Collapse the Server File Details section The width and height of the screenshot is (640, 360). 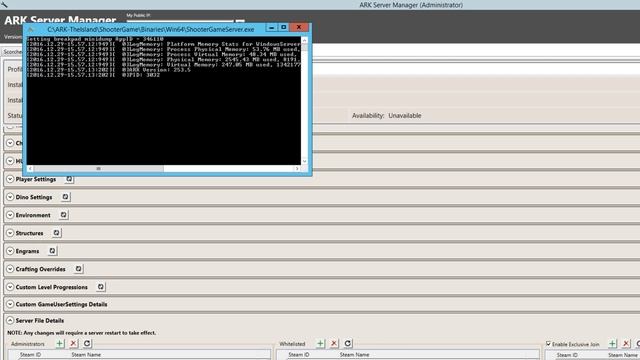pos(10,320)
